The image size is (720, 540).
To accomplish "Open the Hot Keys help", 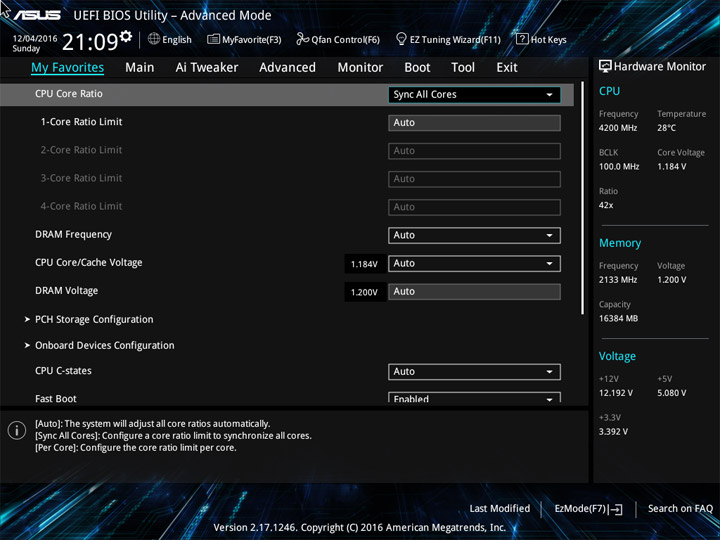I will pyautogui.click(x=548, y=39).
